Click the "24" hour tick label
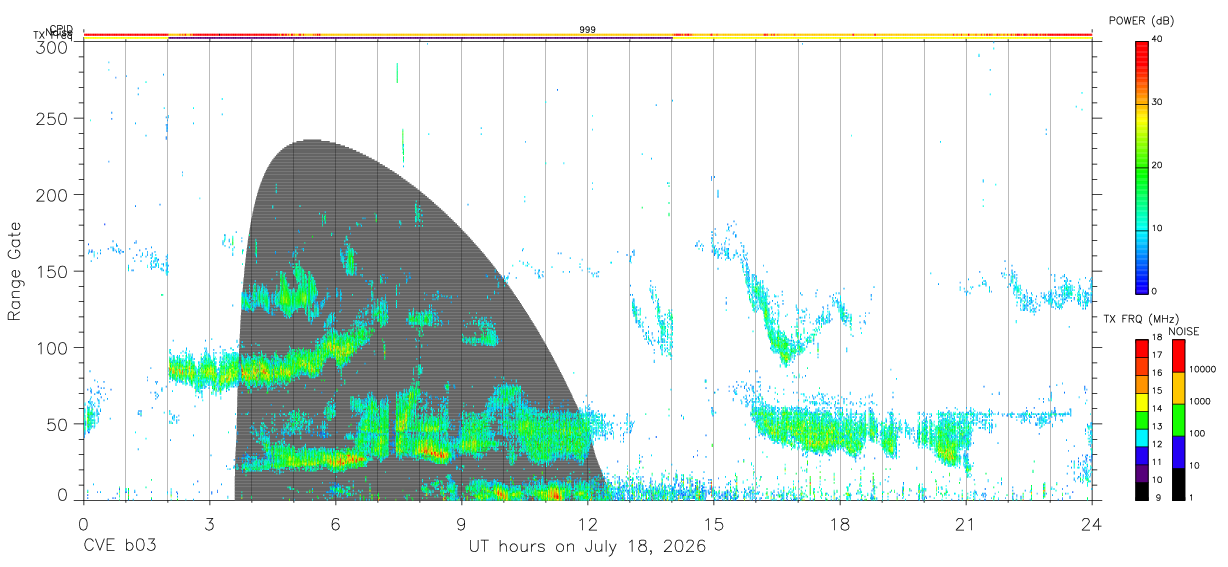Screen dimensions: 1228x567 click(x=1091, y=524)
